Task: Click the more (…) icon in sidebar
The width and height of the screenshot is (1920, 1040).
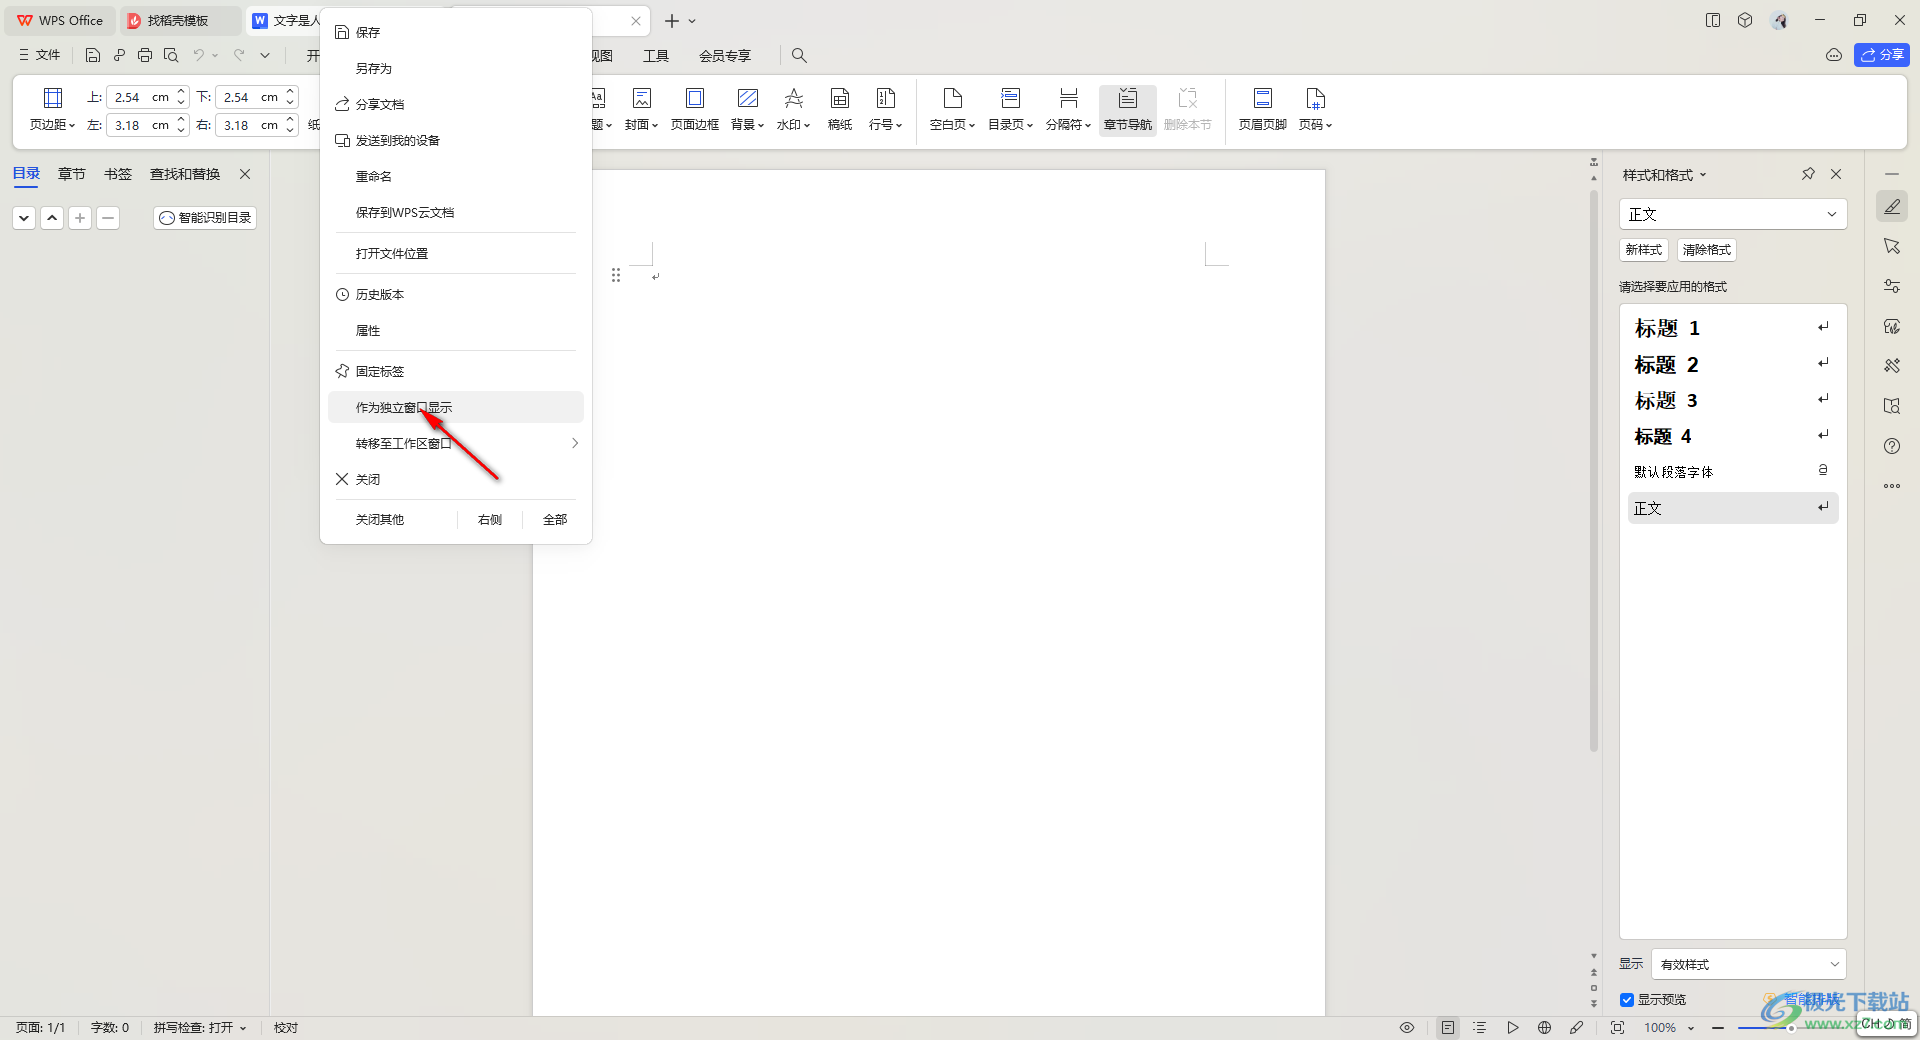Action: tap(1892, 486)
